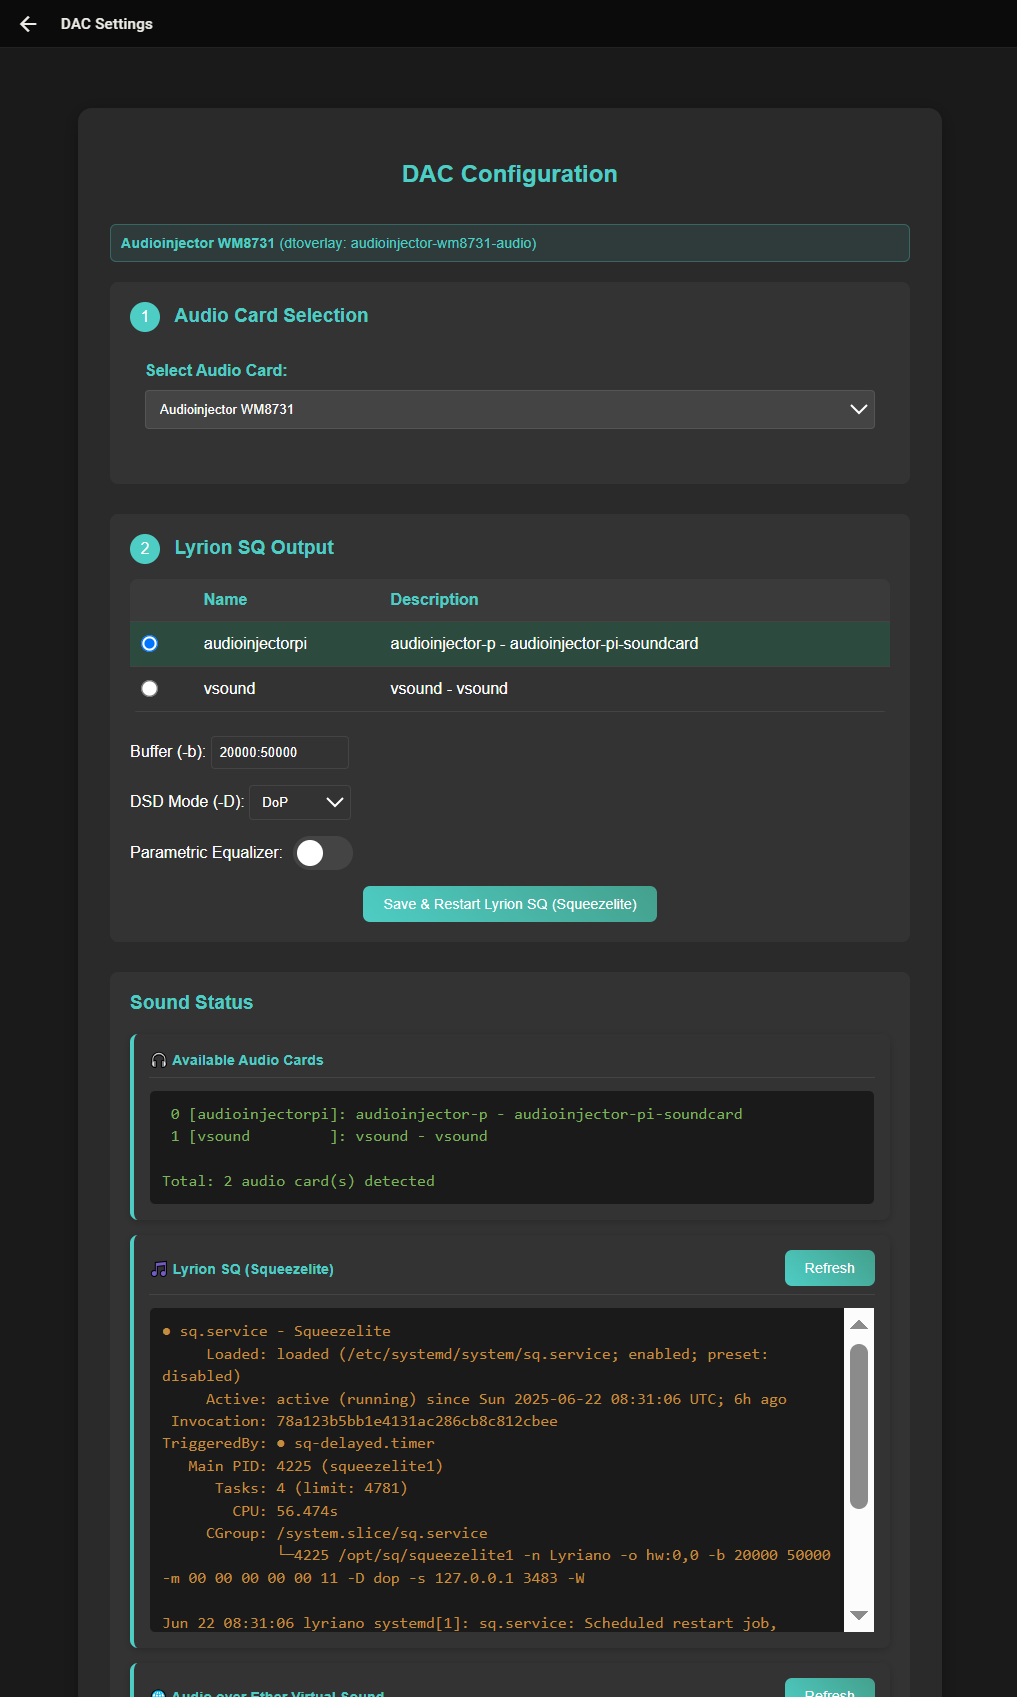Click the log scrollbar down arrow
This screenshot has height=1697, width=1017.
tap(859, 1616)
